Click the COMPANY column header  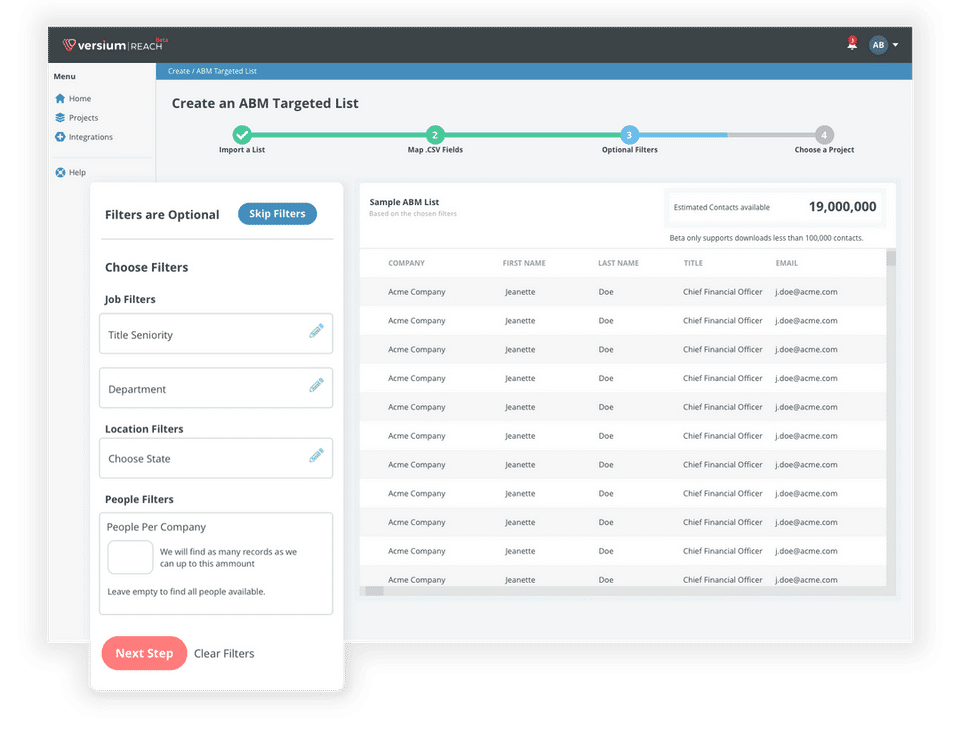(x=406, y=263)
